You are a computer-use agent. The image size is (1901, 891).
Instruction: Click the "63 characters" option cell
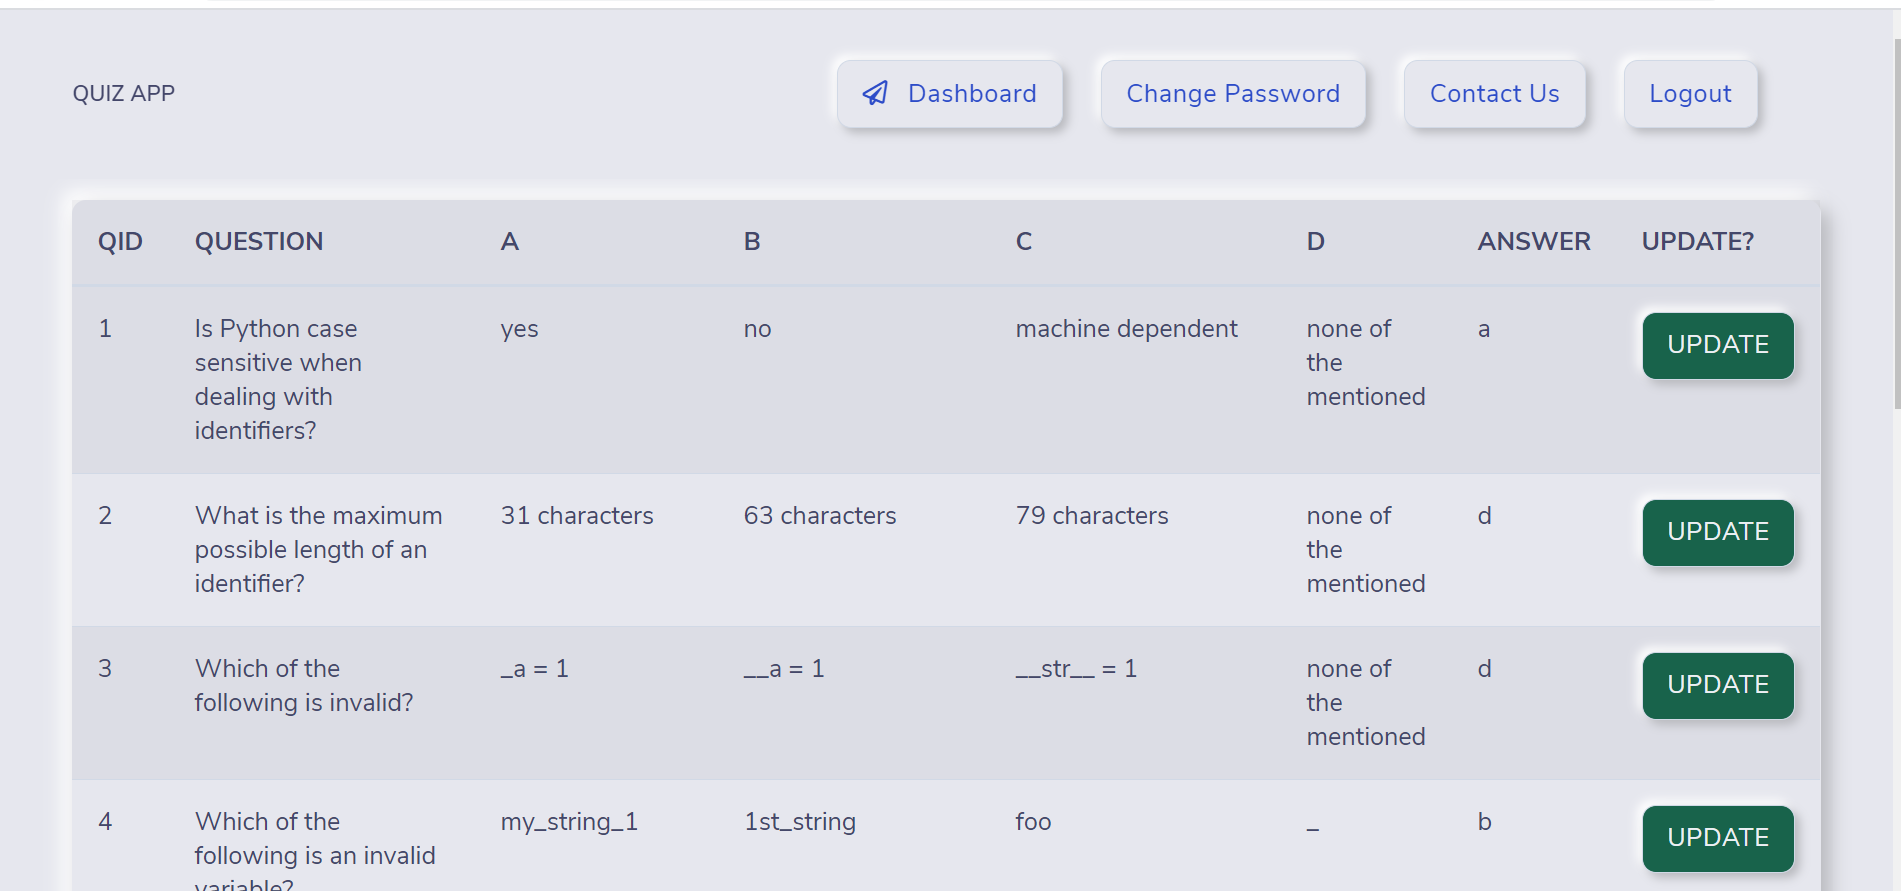(x=819, y=516)
